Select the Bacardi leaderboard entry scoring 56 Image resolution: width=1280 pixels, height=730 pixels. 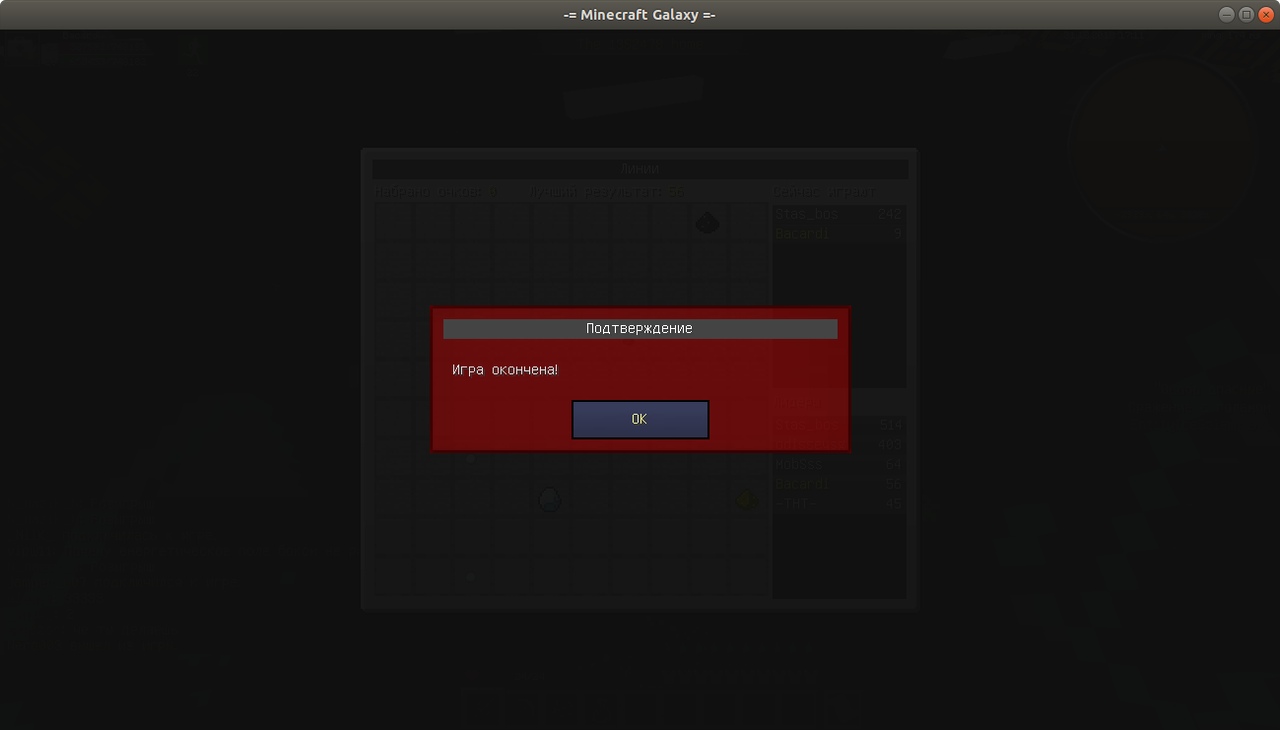[x=838, y=484]
